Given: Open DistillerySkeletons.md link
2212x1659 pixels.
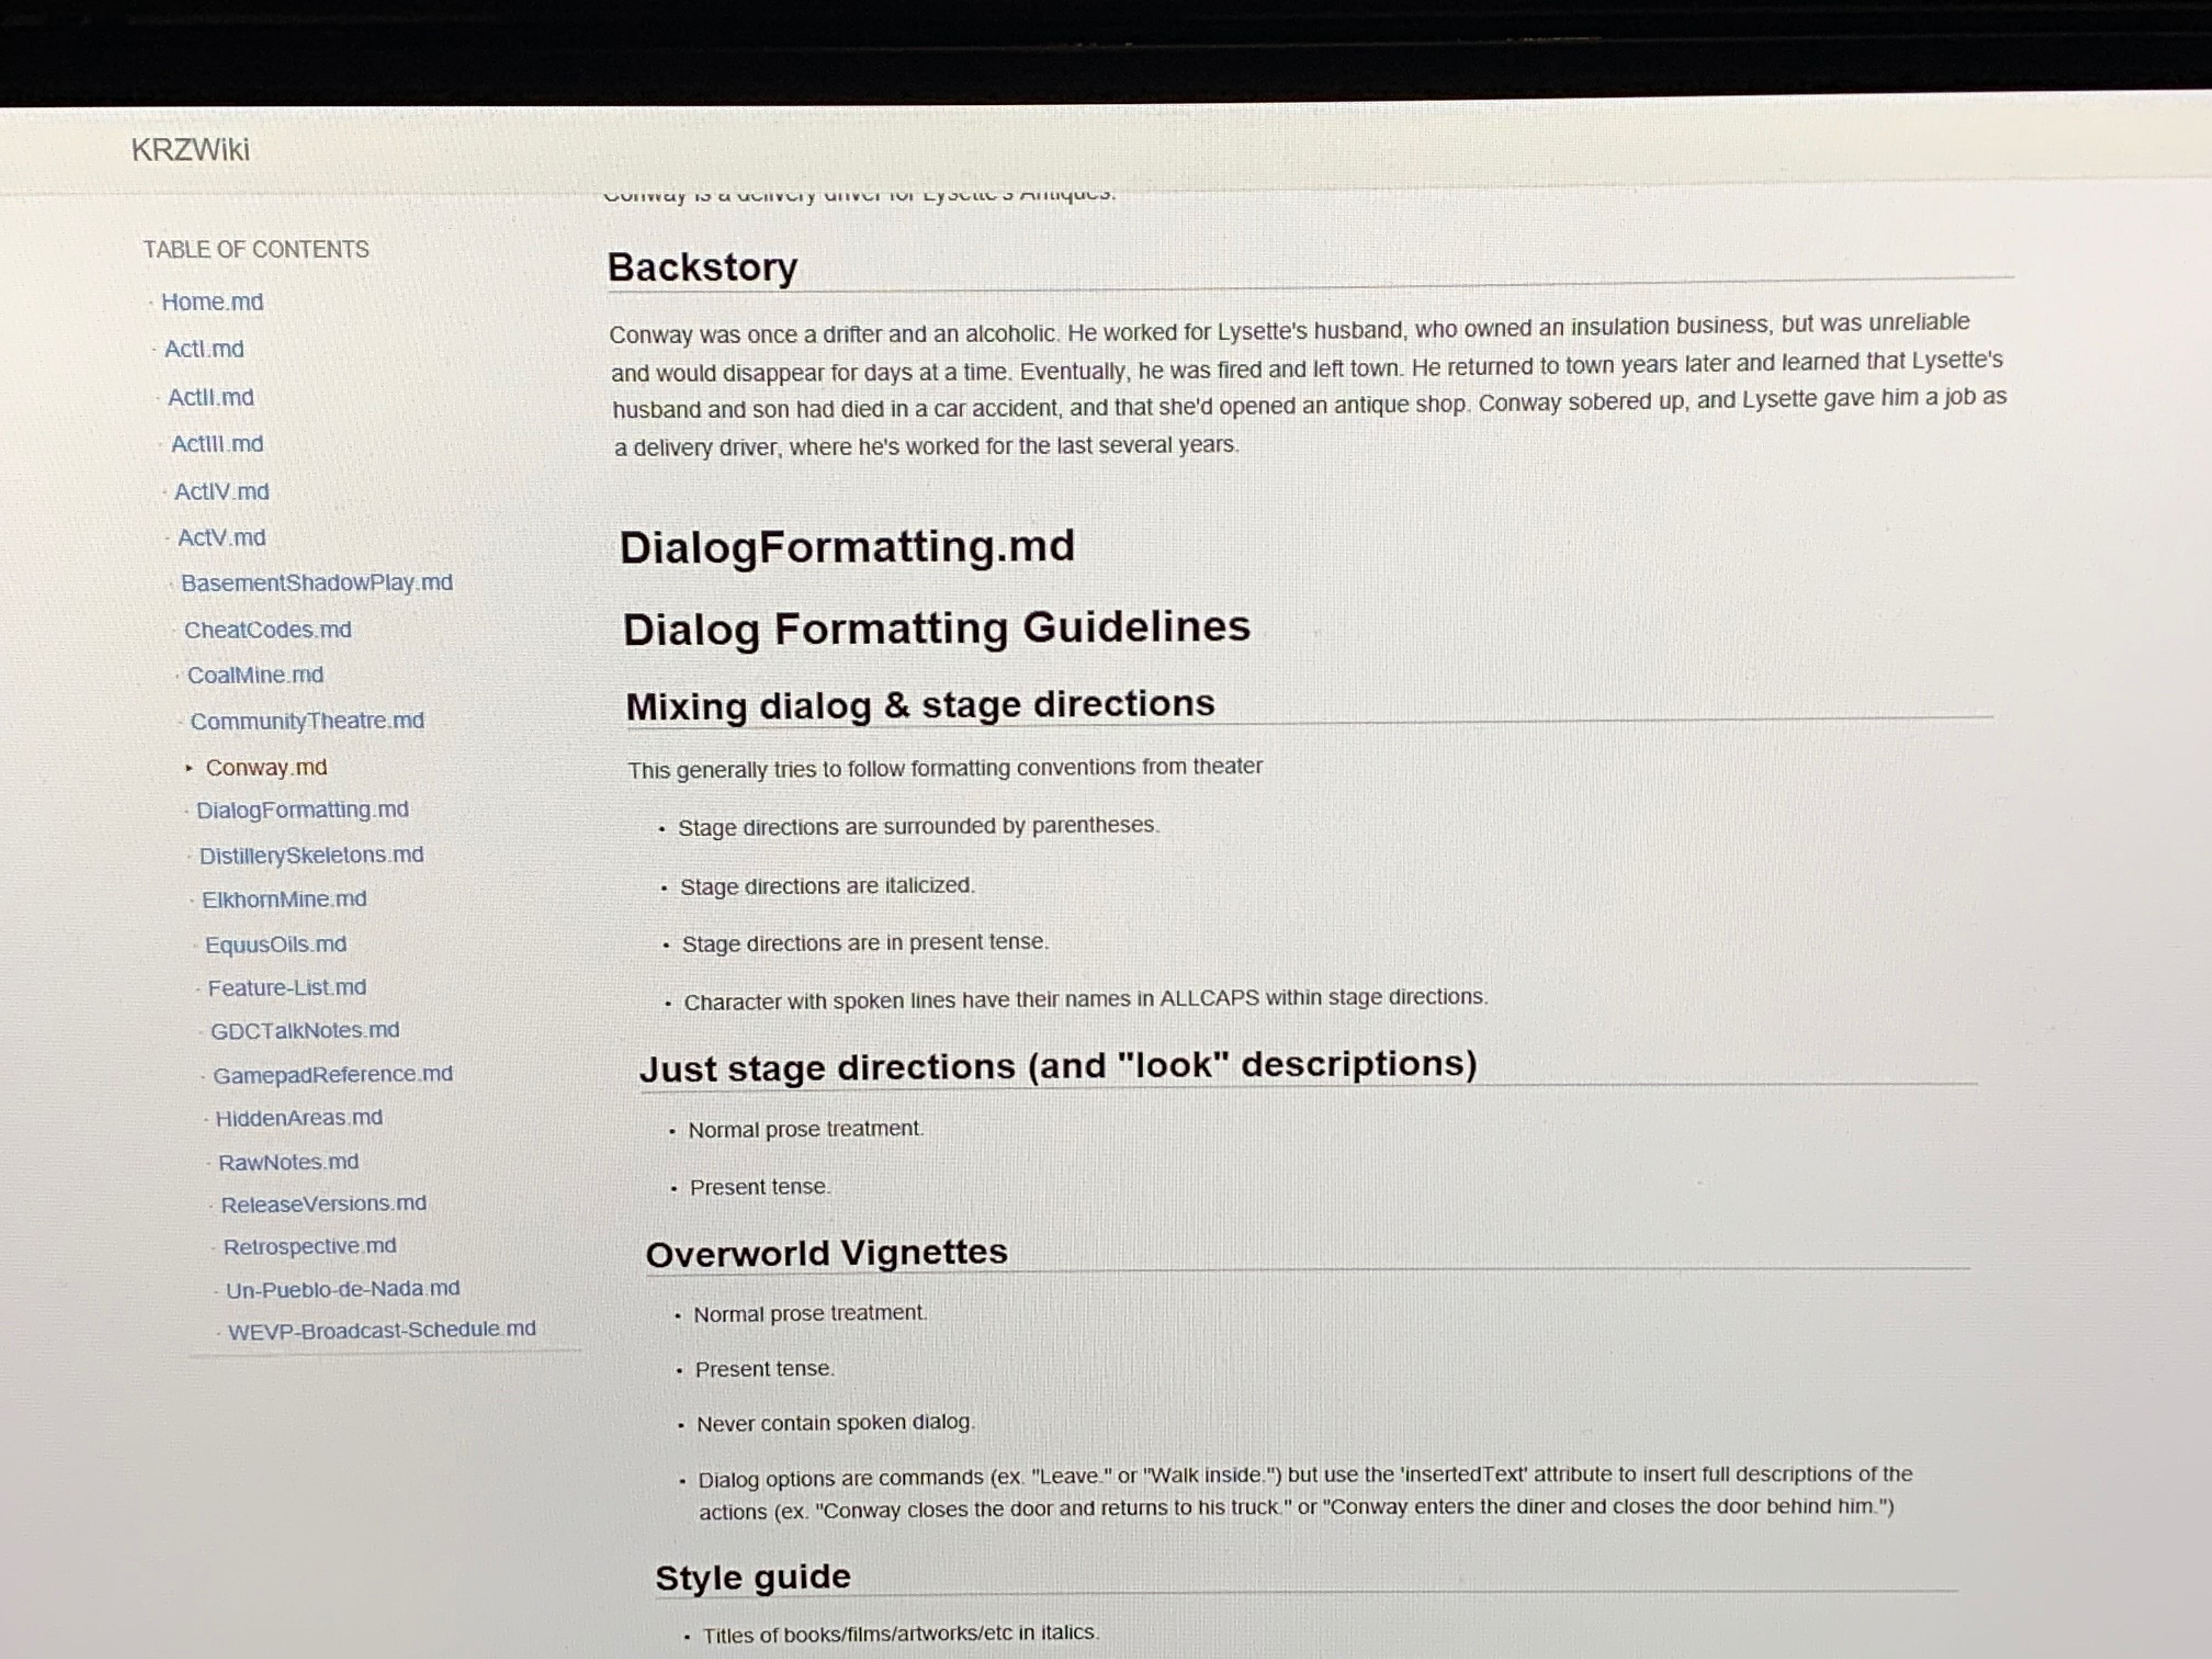Looking at the screenshot, I should (x=311, y=855).
